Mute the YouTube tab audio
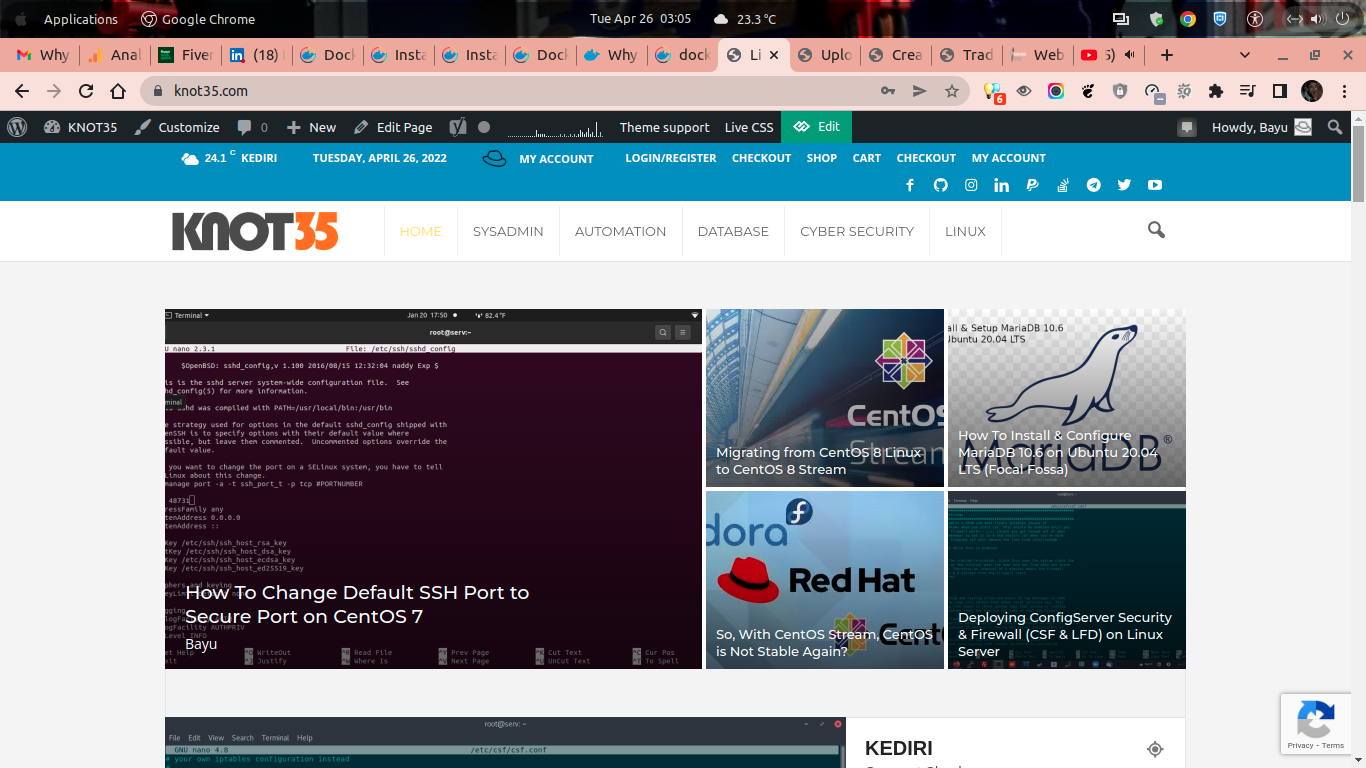 point(1129,55)
